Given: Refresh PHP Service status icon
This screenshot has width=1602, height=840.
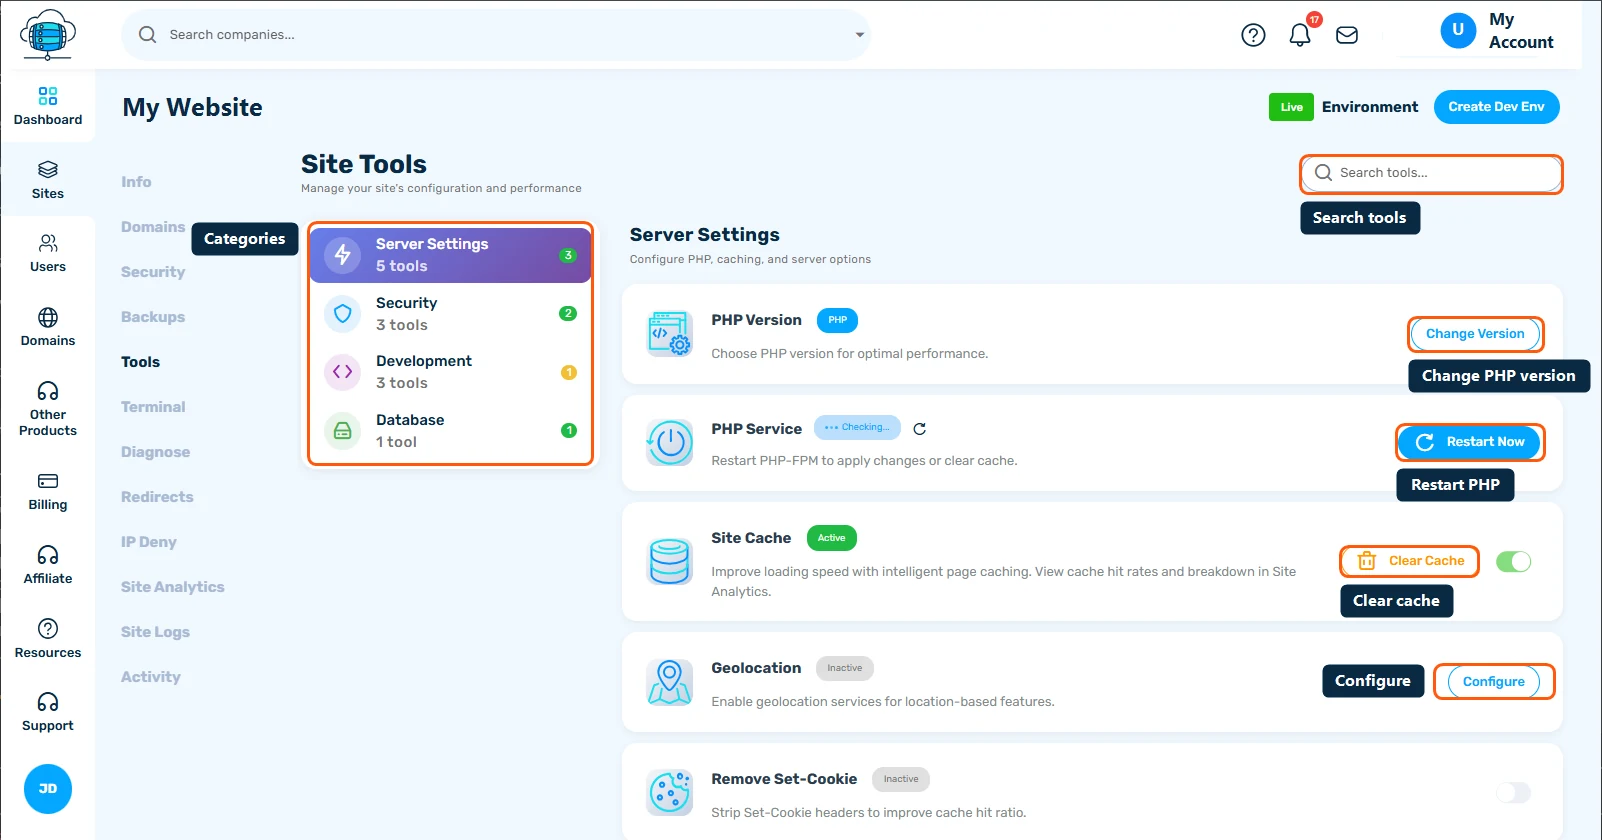Looking at the screenshot, I should [920, 429].
